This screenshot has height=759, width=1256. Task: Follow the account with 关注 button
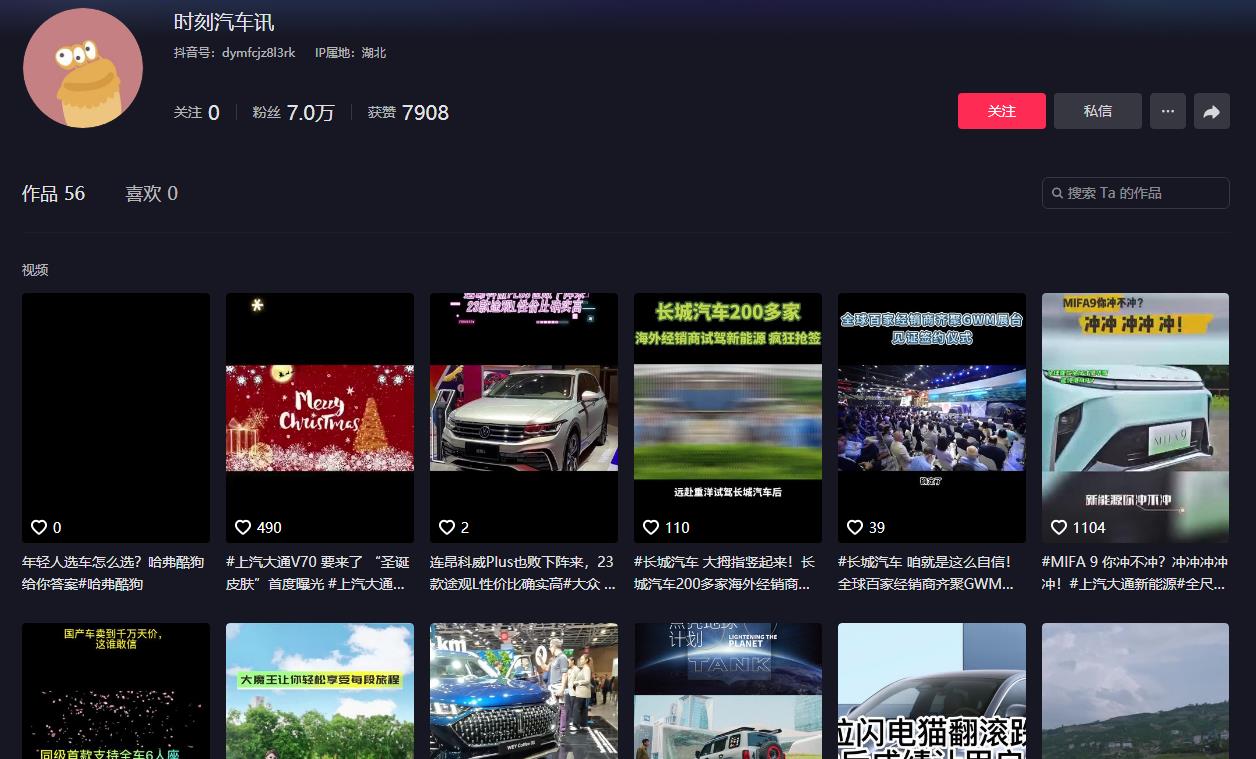point(1002,111)
